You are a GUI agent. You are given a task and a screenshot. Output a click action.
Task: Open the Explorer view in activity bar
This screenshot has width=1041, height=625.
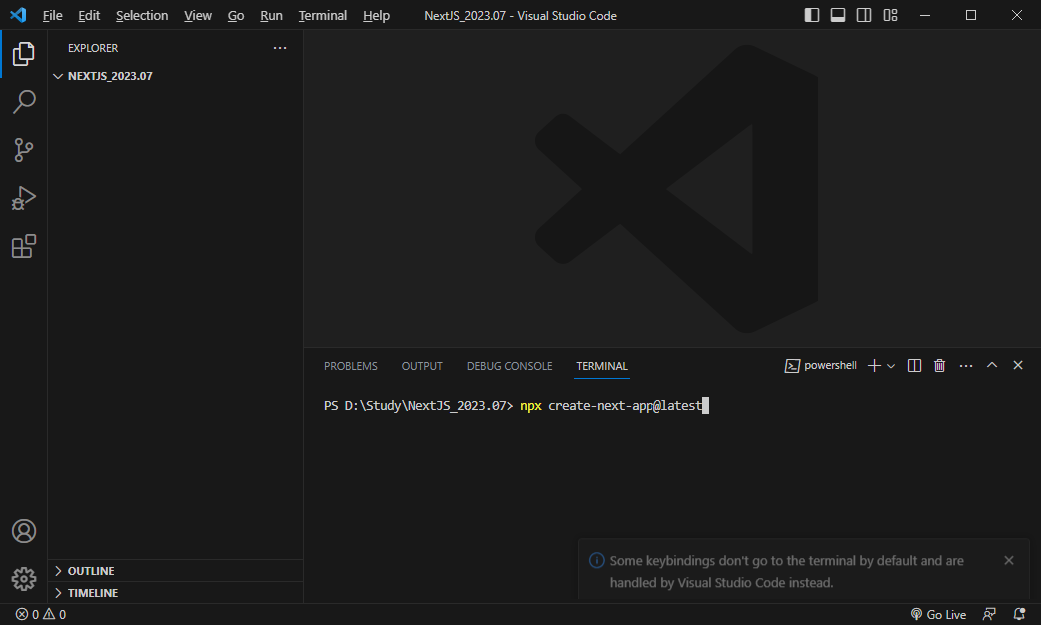click(x=24, y=54)
